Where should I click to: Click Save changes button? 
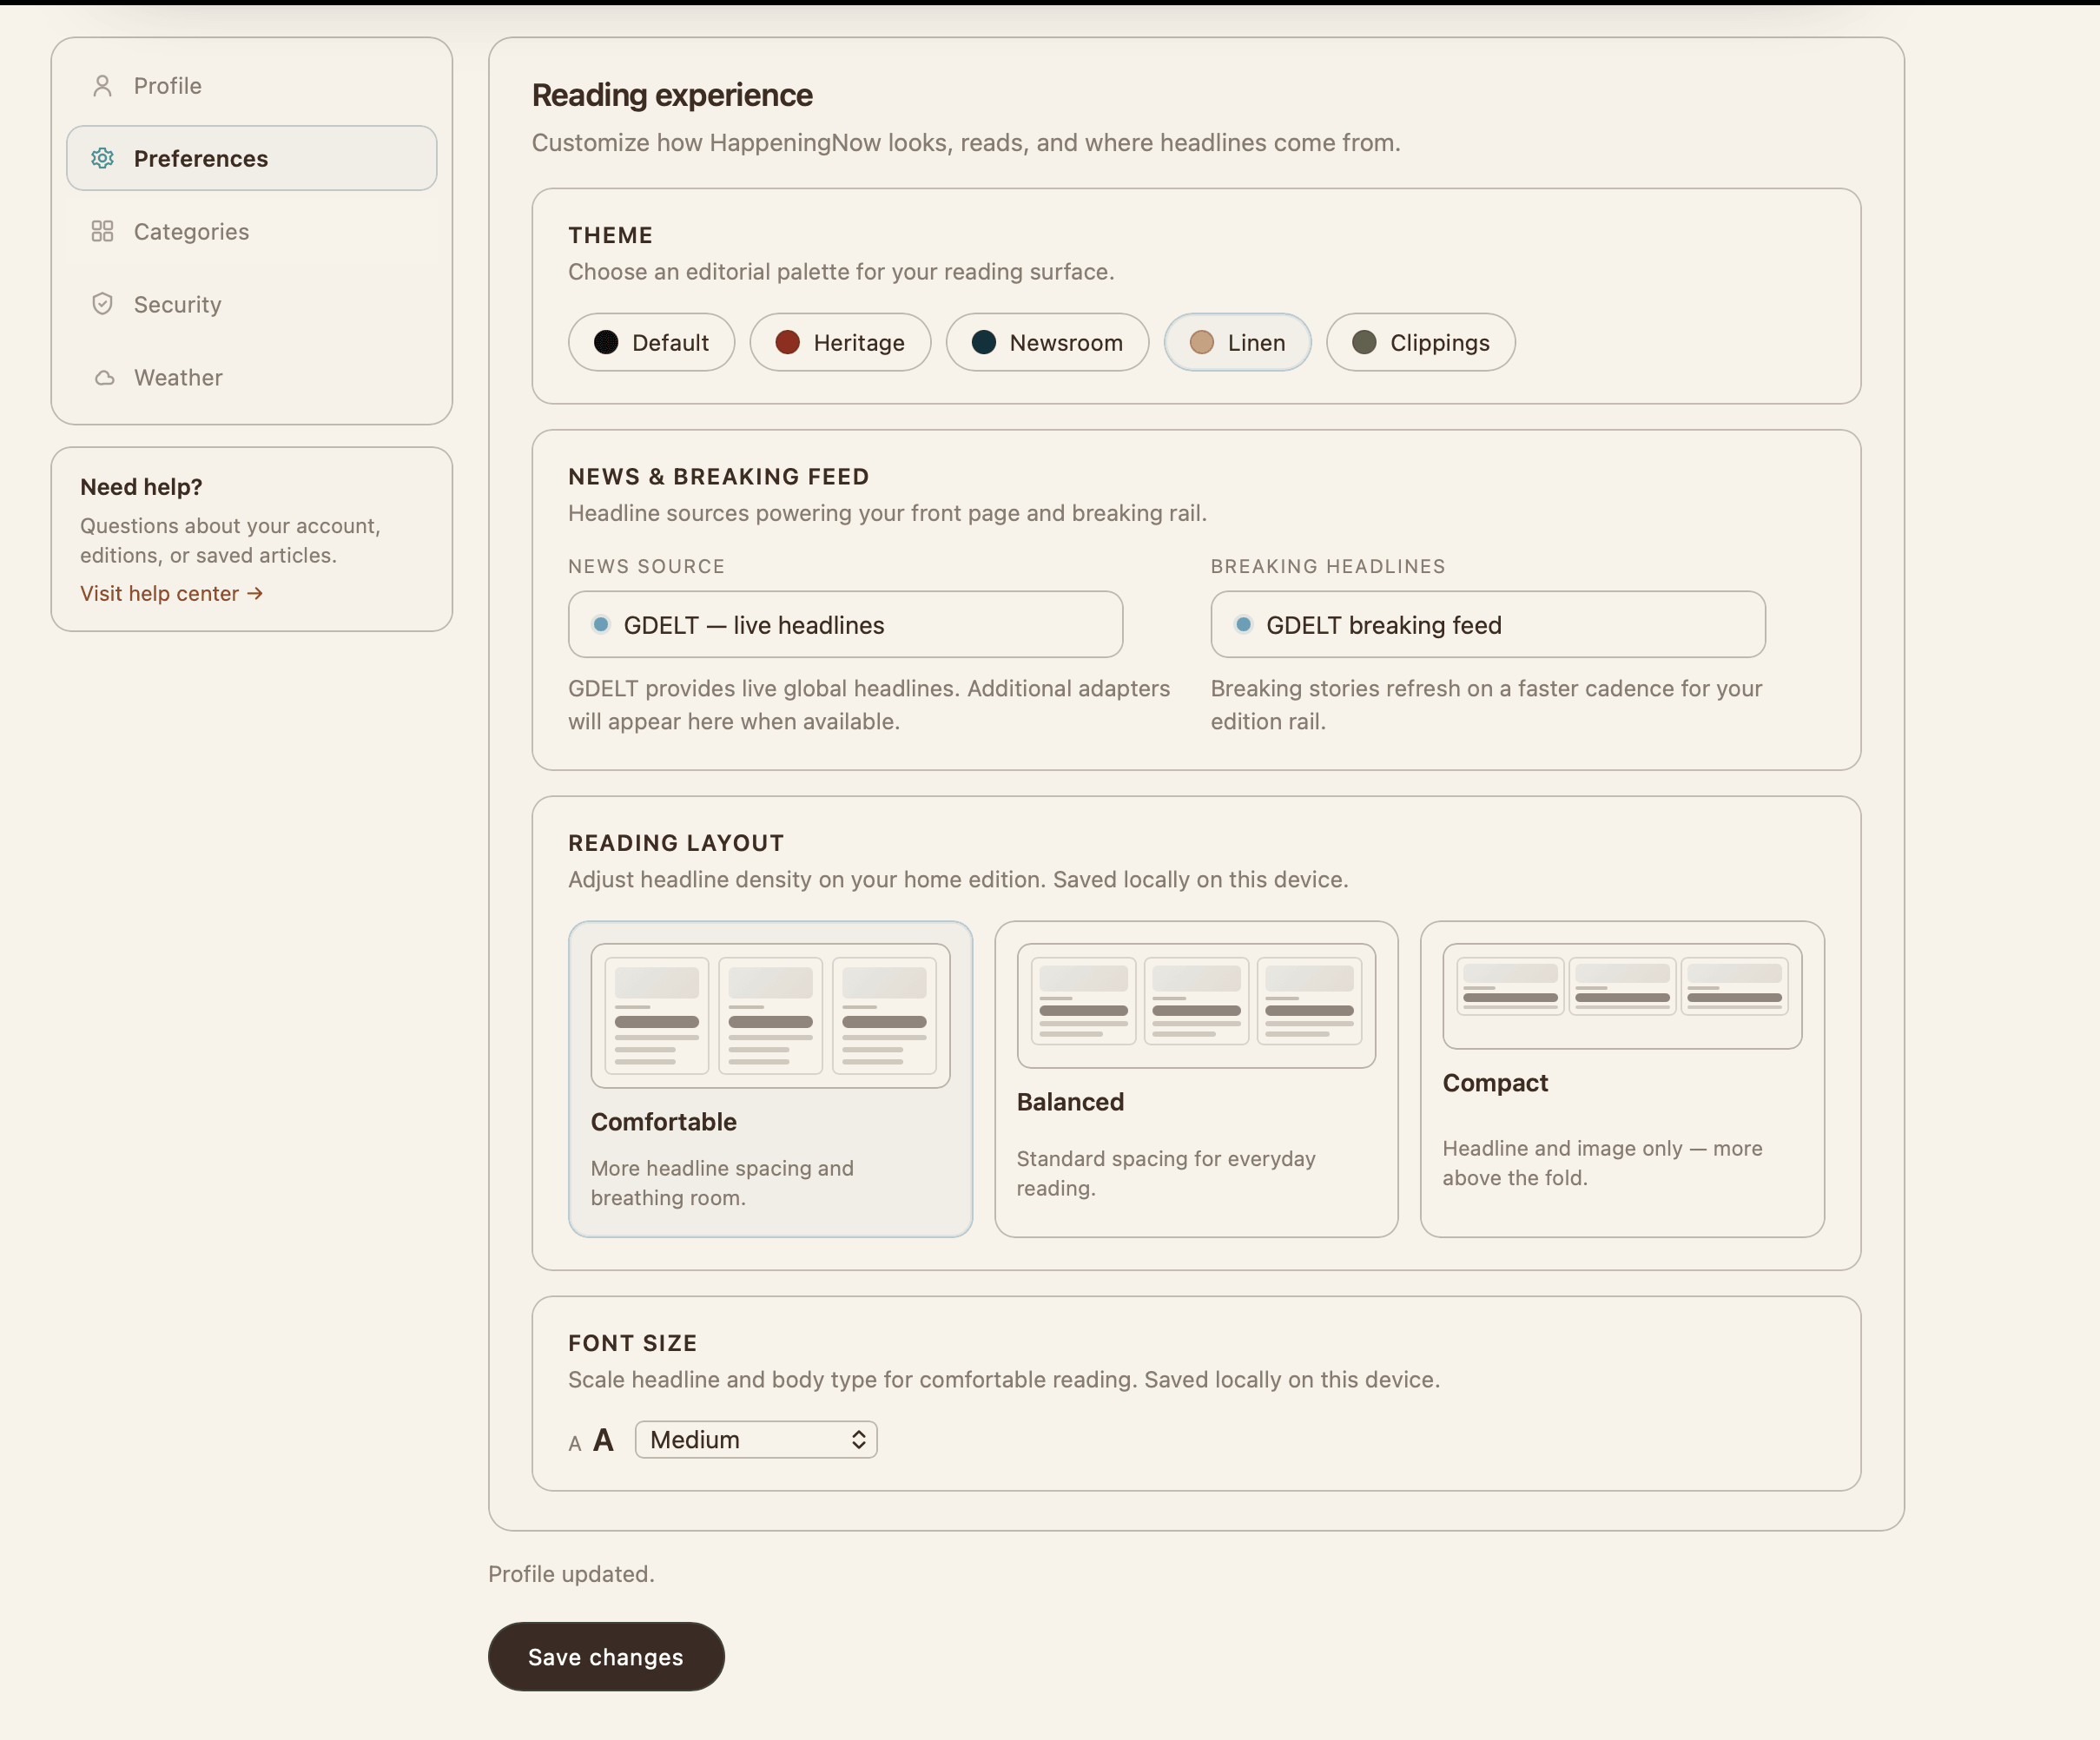coord(606,1657)
